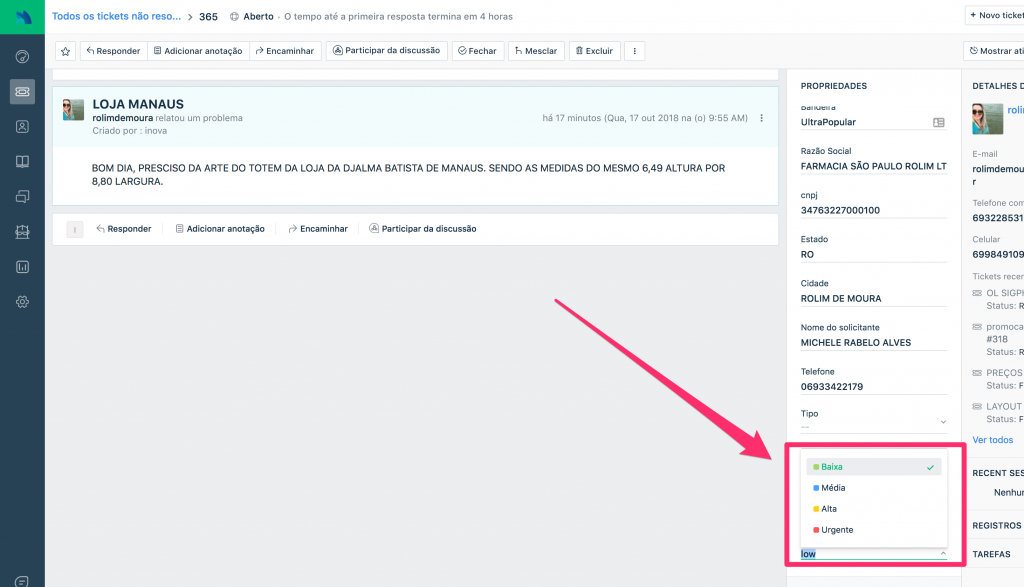Open the Contacts icon in left sidebar
Viewport: 1024px width, 587px height.
(22, 127)
